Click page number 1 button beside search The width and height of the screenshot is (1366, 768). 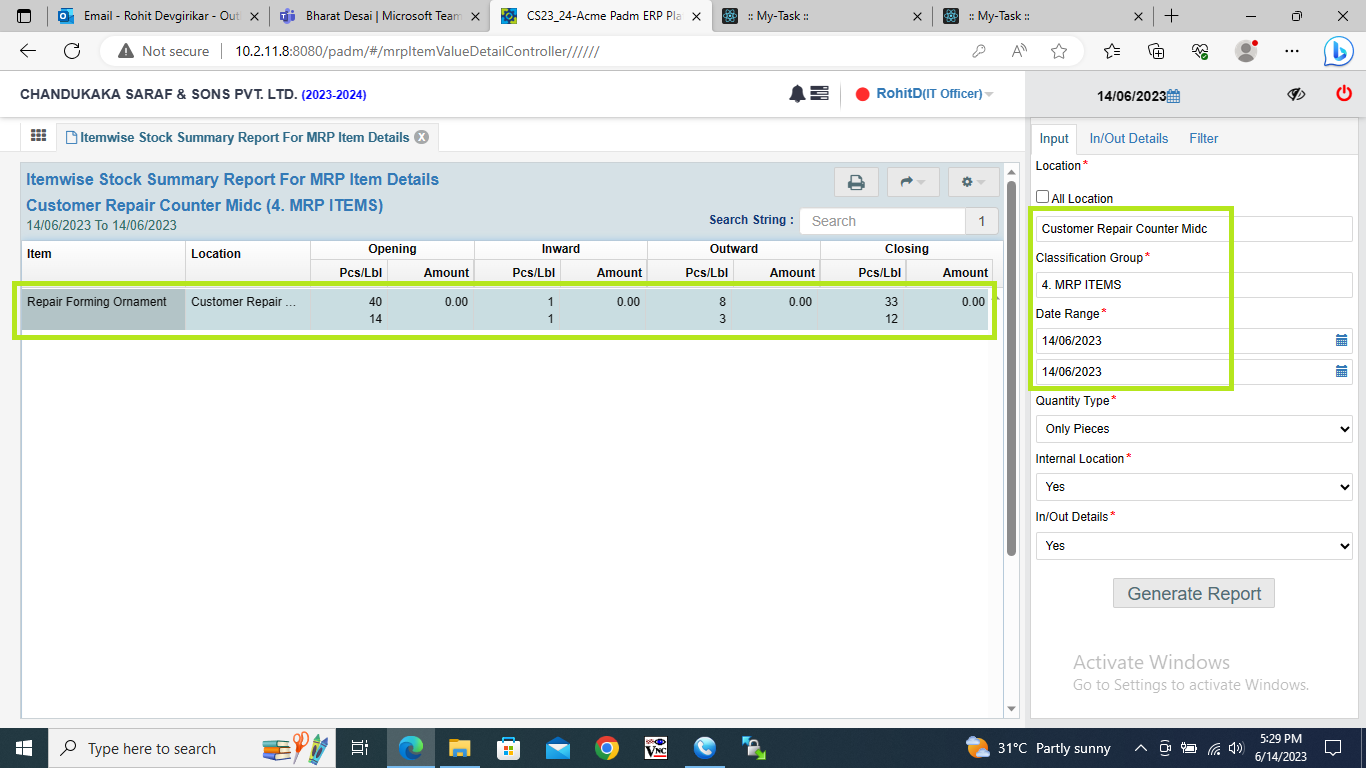(x=982, y=221)
